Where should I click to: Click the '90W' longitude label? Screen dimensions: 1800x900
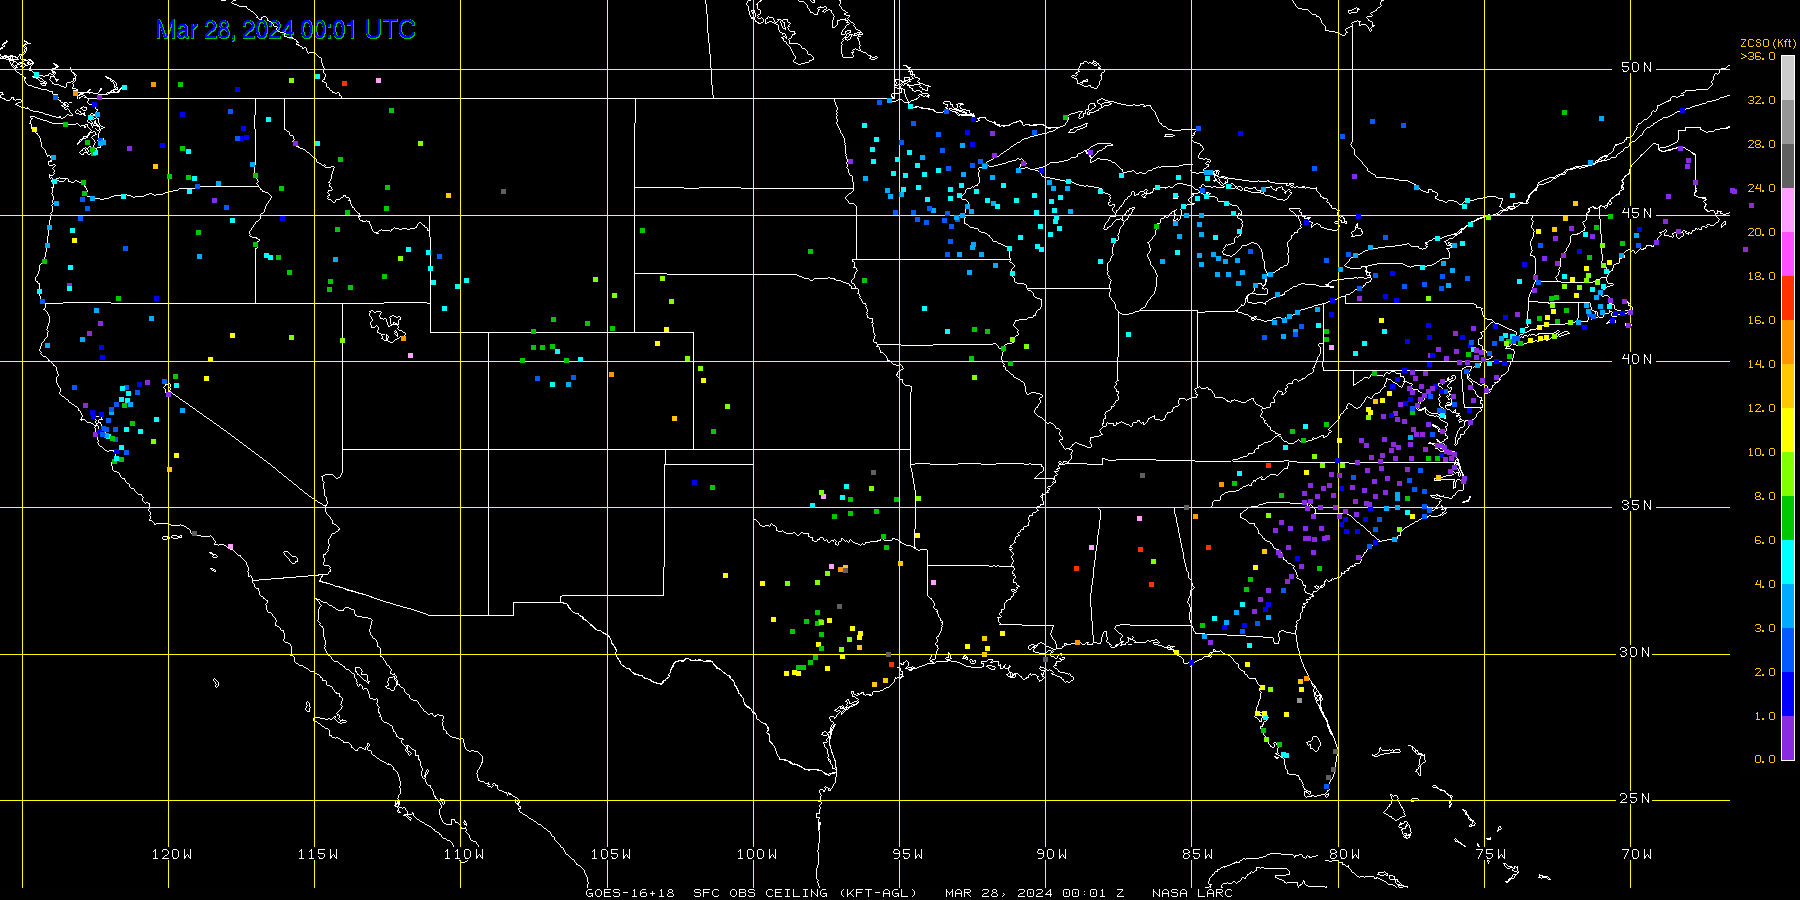tap(1052, 854)
